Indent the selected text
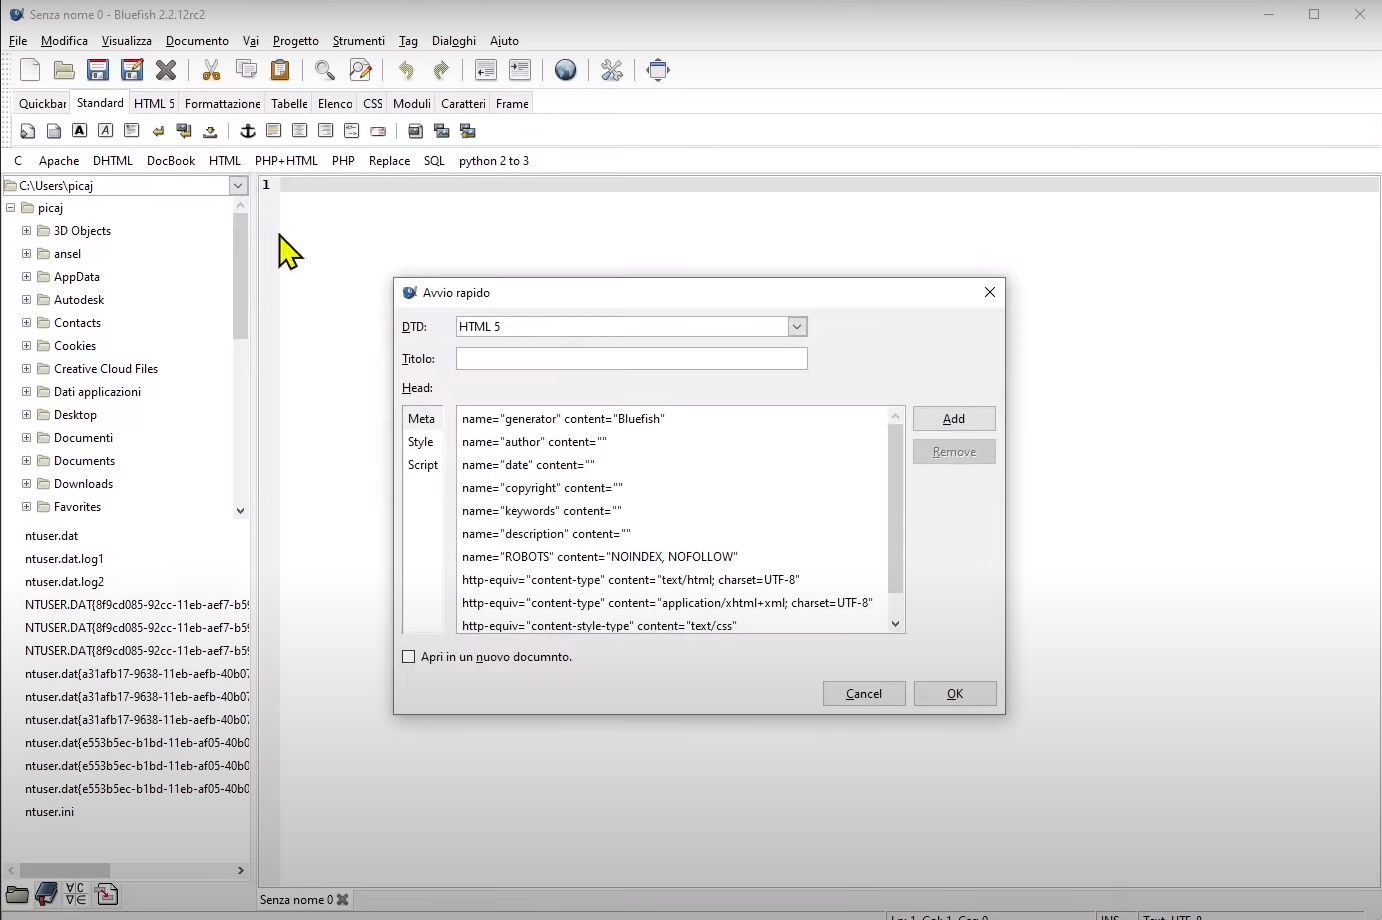The image size is (1382, 920). click(x=519, y=70)
